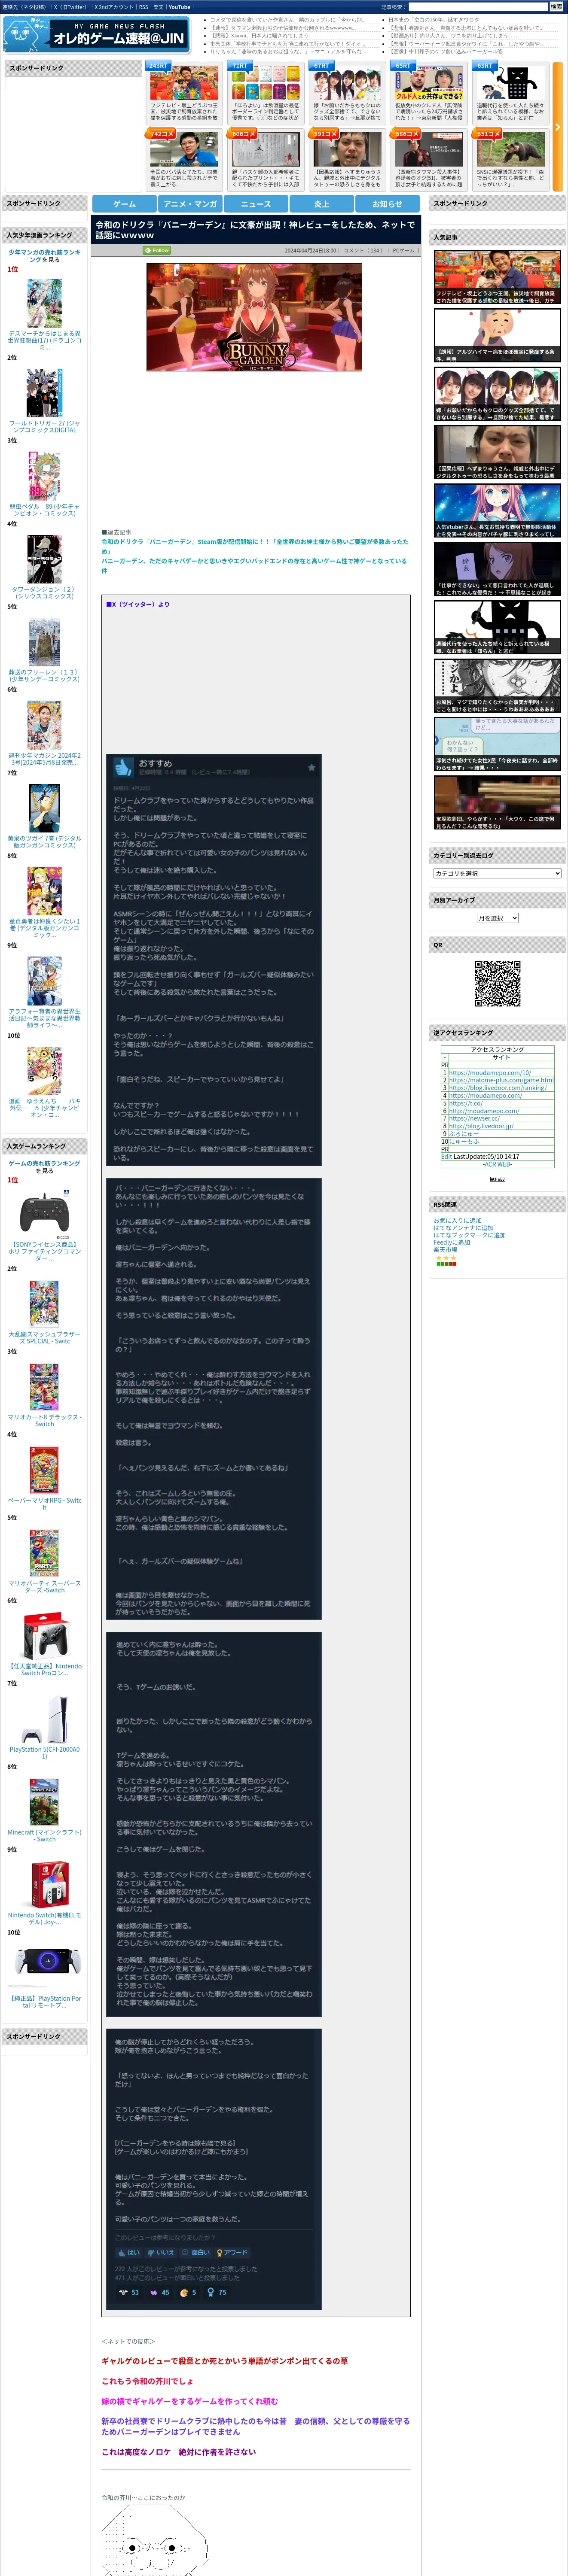Click the RSS link in the top bar

pos(143,7)
